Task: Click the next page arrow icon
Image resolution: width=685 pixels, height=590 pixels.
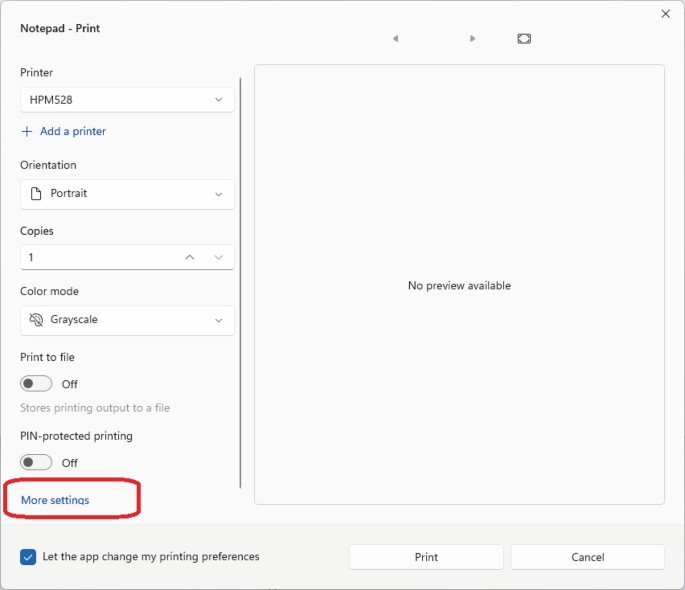Action: point(473,39)
